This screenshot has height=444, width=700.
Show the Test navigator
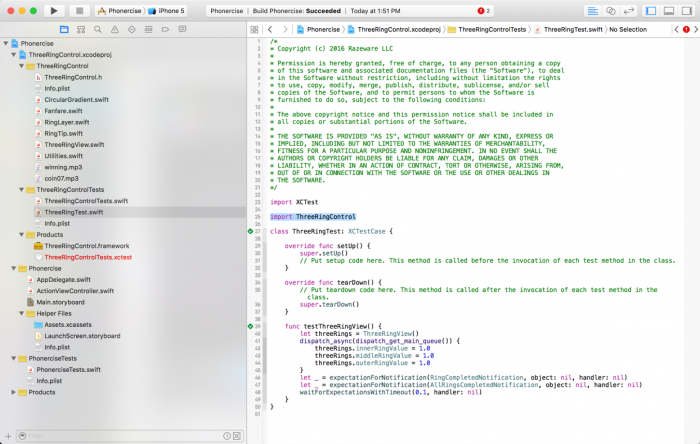131,29
